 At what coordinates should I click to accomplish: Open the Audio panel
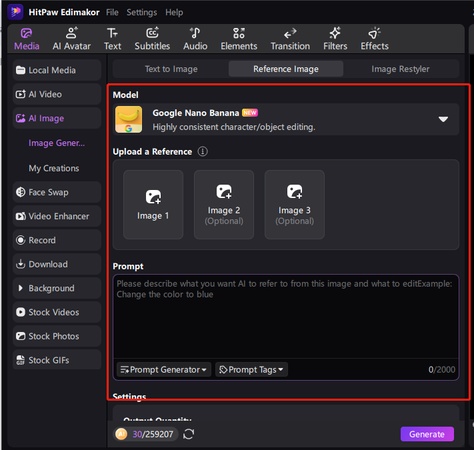click(195, 39)
